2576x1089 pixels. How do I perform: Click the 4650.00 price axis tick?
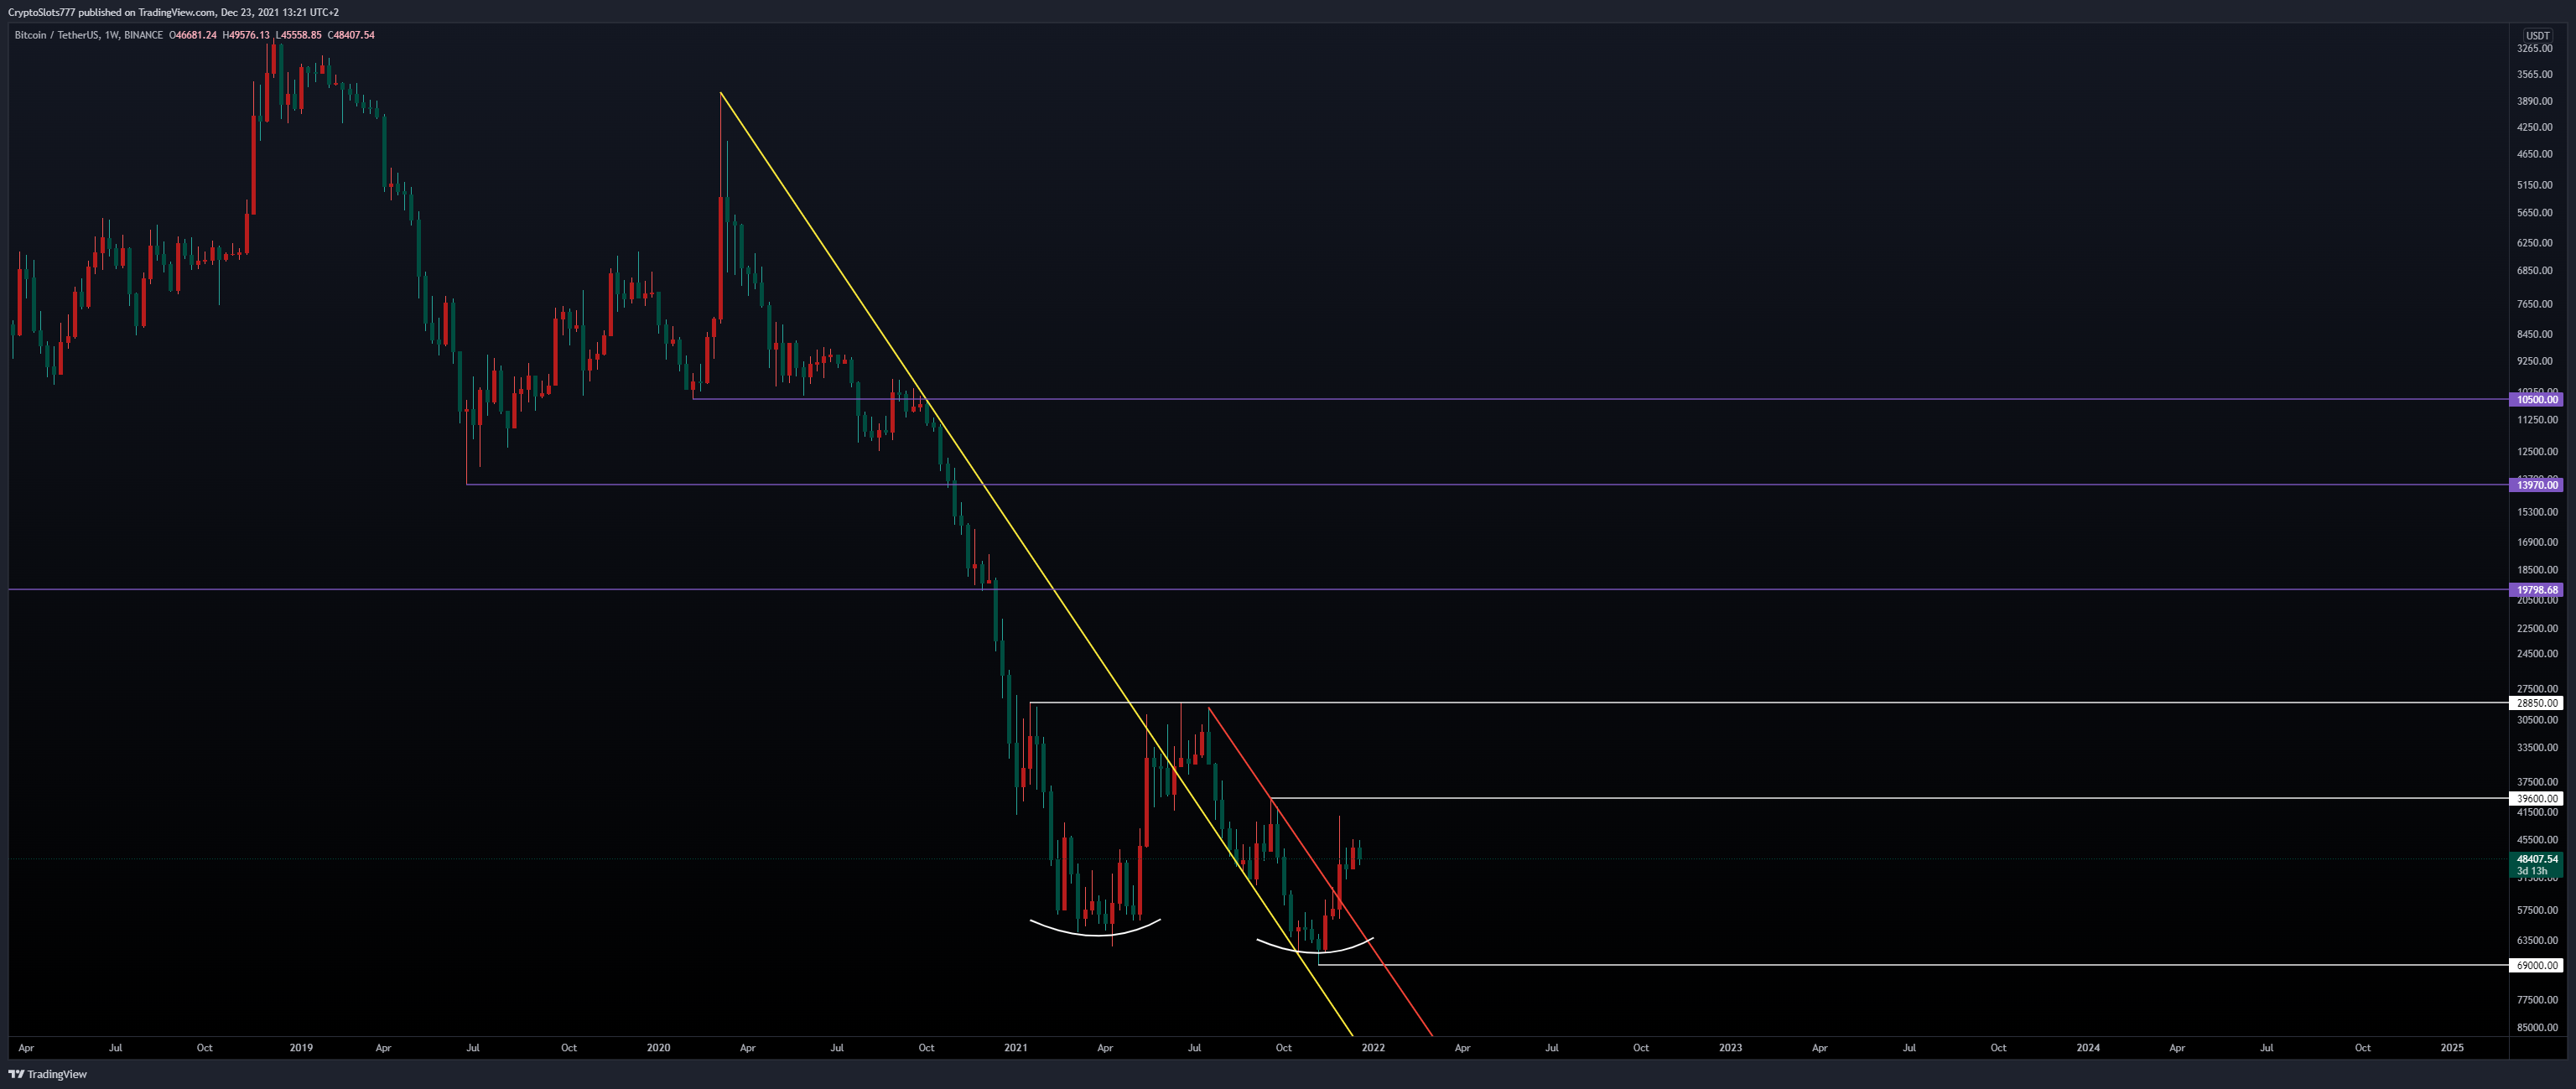coord(2535,154)
